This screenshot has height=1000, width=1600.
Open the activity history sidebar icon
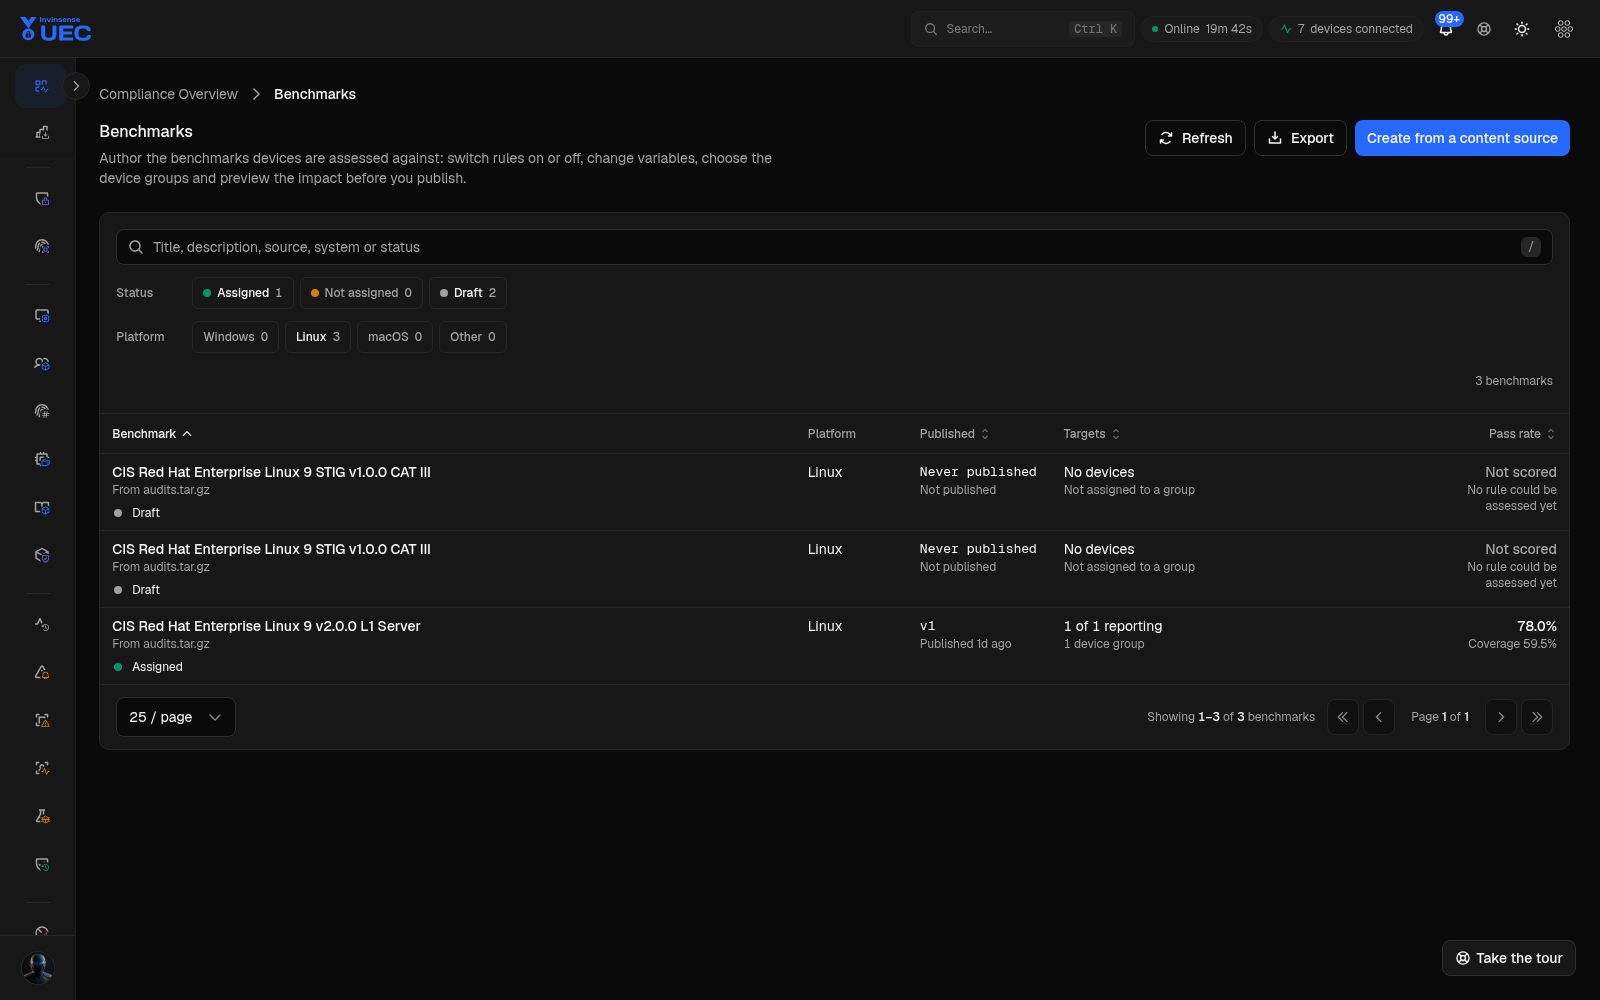click(41, 624)
